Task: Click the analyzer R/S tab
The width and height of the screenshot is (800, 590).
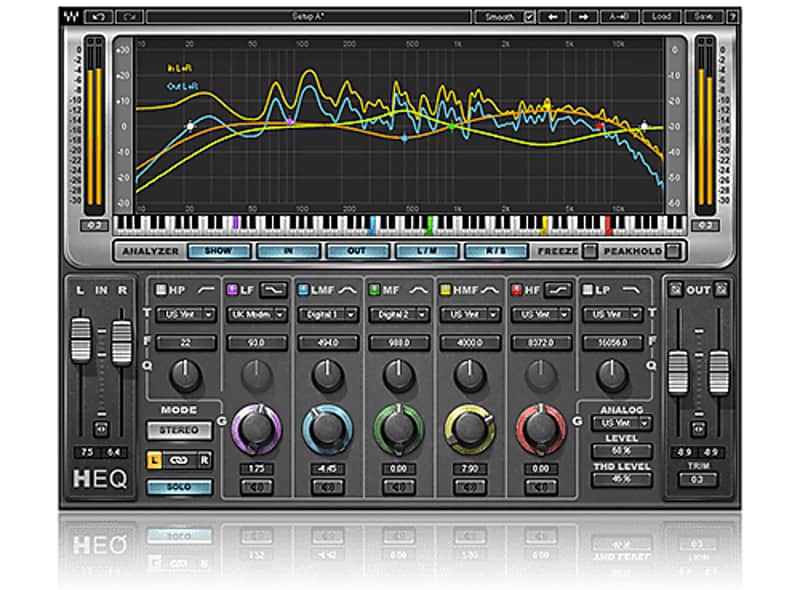Action: click(x=495, y=251)
